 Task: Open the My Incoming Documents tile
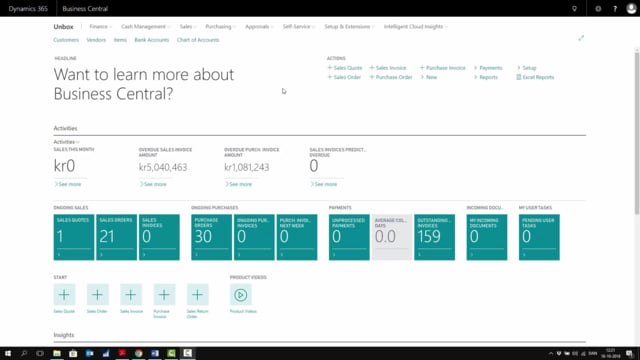click(487, 237)
